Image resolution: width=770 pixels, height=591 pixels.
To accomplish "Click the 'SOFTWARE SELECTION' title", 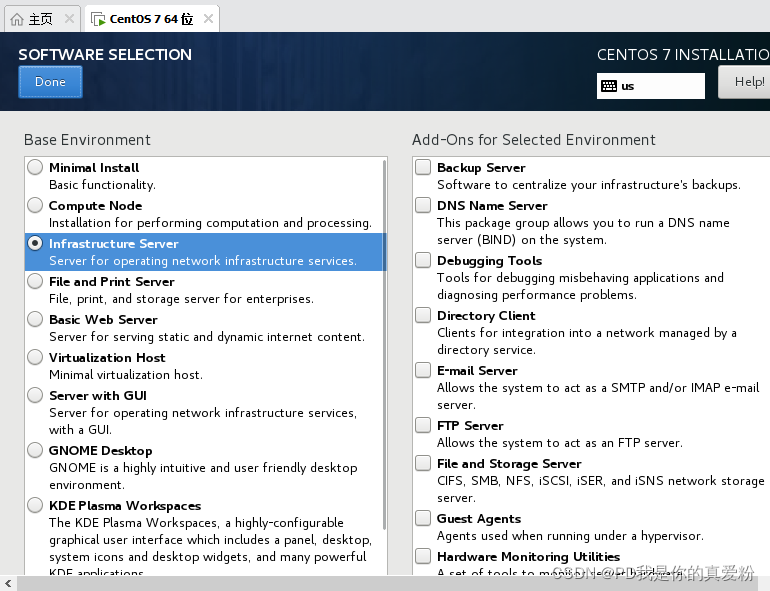I will pyautogui.click(x=105, y=55).
